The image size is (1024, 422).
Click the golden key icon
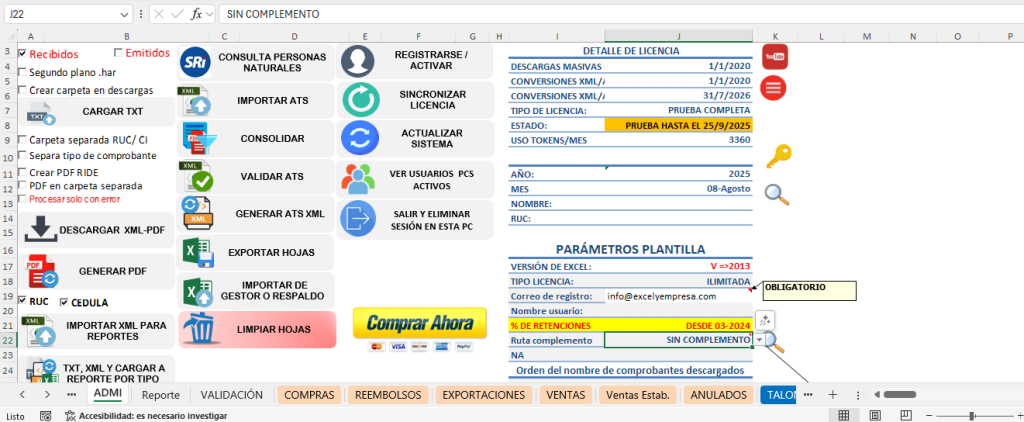coord(778,156)
